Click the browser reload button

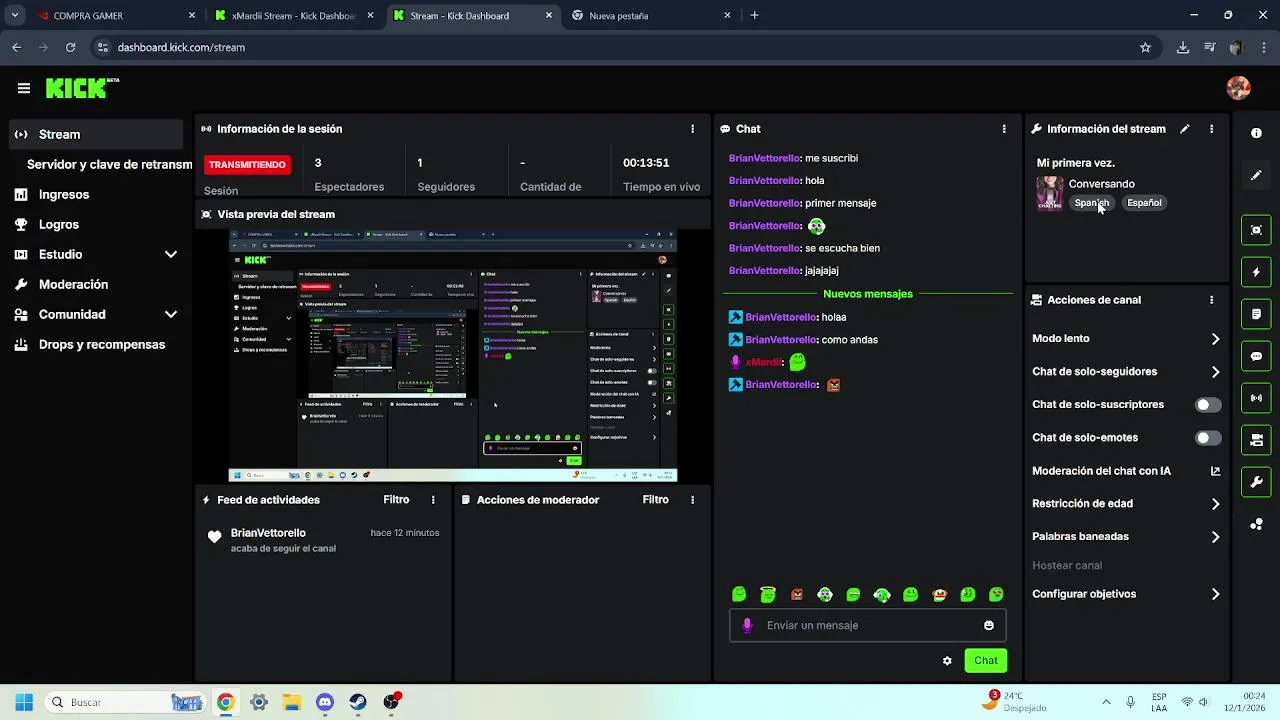click(x=70, y=47)
